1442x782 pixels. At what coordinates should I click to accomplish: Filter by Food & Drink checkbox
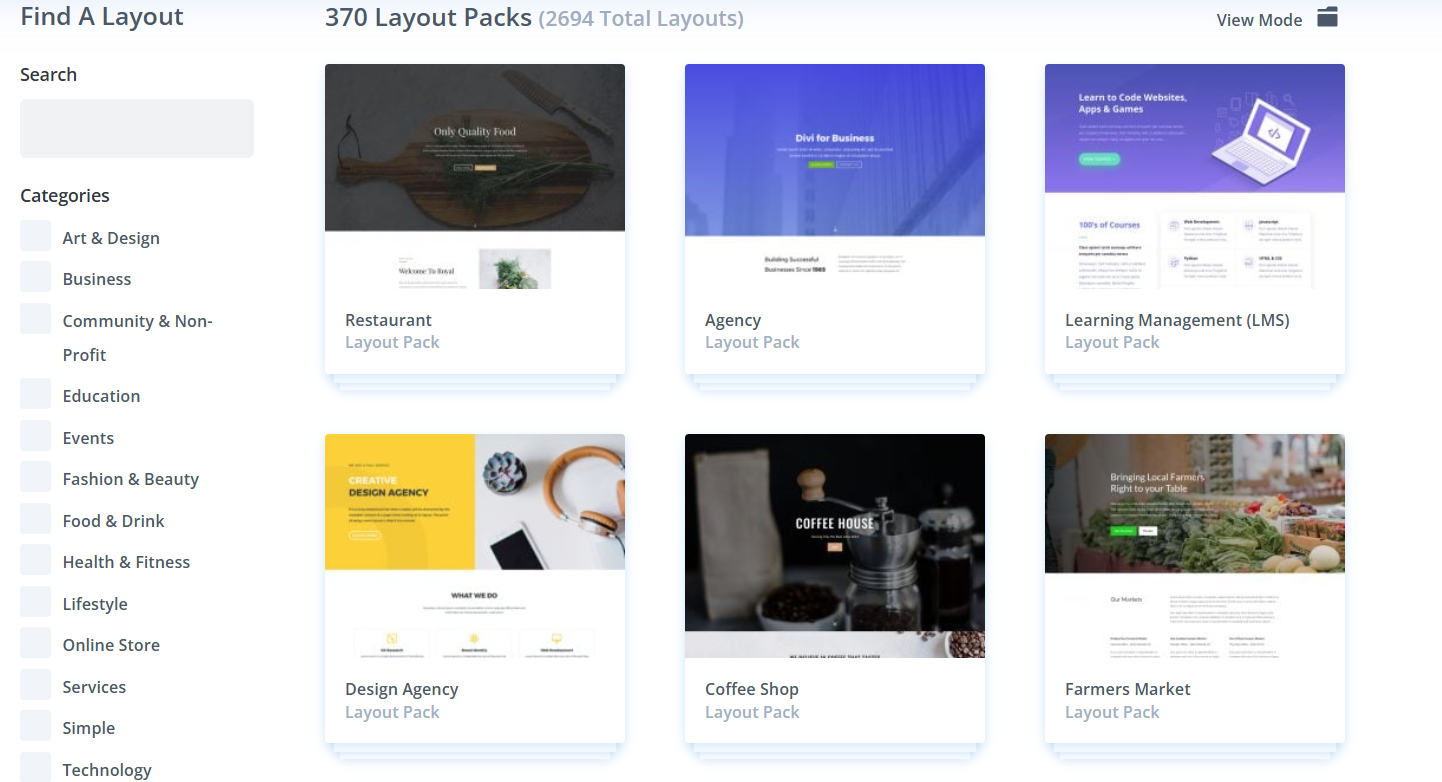36,520
